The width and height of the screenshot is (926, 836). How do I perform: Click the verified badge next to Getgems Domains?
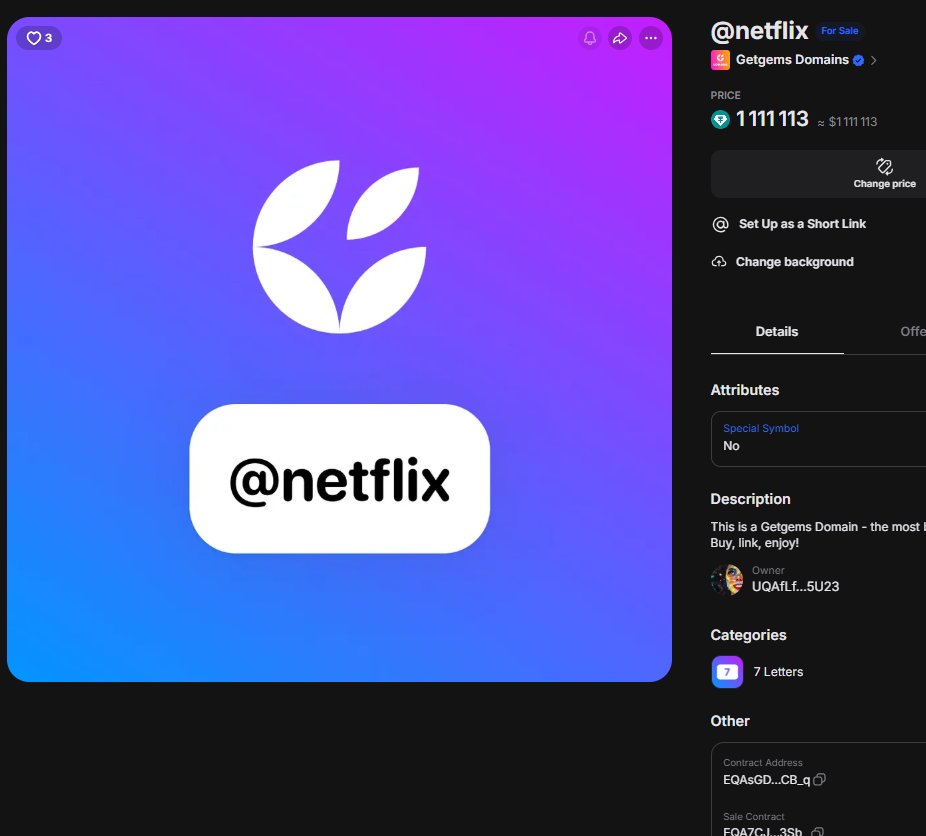[x=858, y=60]
